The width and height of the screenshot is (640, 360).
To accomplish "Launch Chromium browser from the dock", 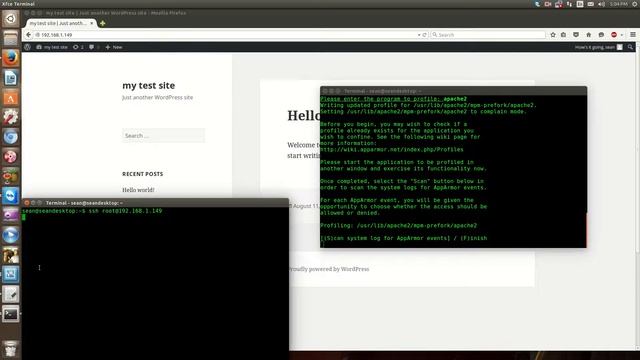I will [11, 137].
